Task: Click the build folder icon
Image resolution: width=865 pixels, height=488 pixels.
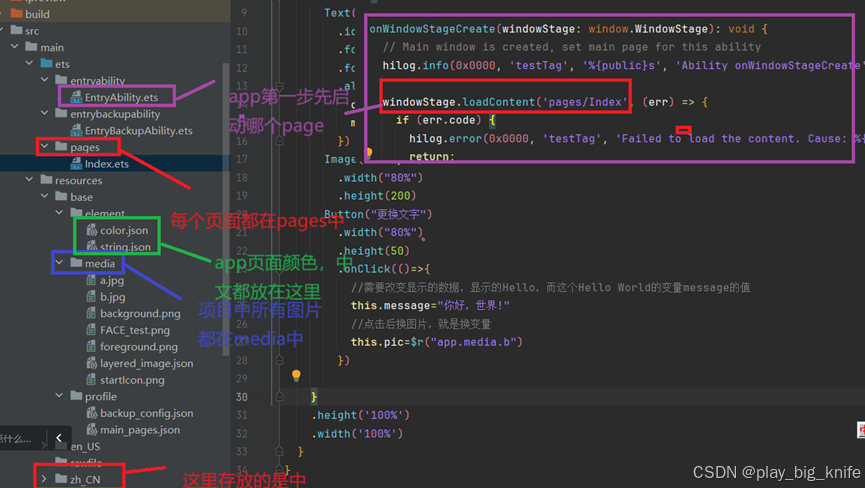Action: (x=17, y=14)
